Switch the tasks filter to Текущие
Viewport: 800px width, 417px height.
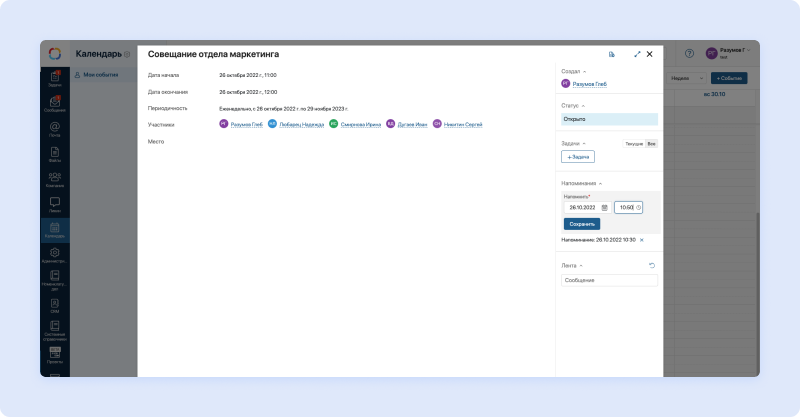point(634,144)
